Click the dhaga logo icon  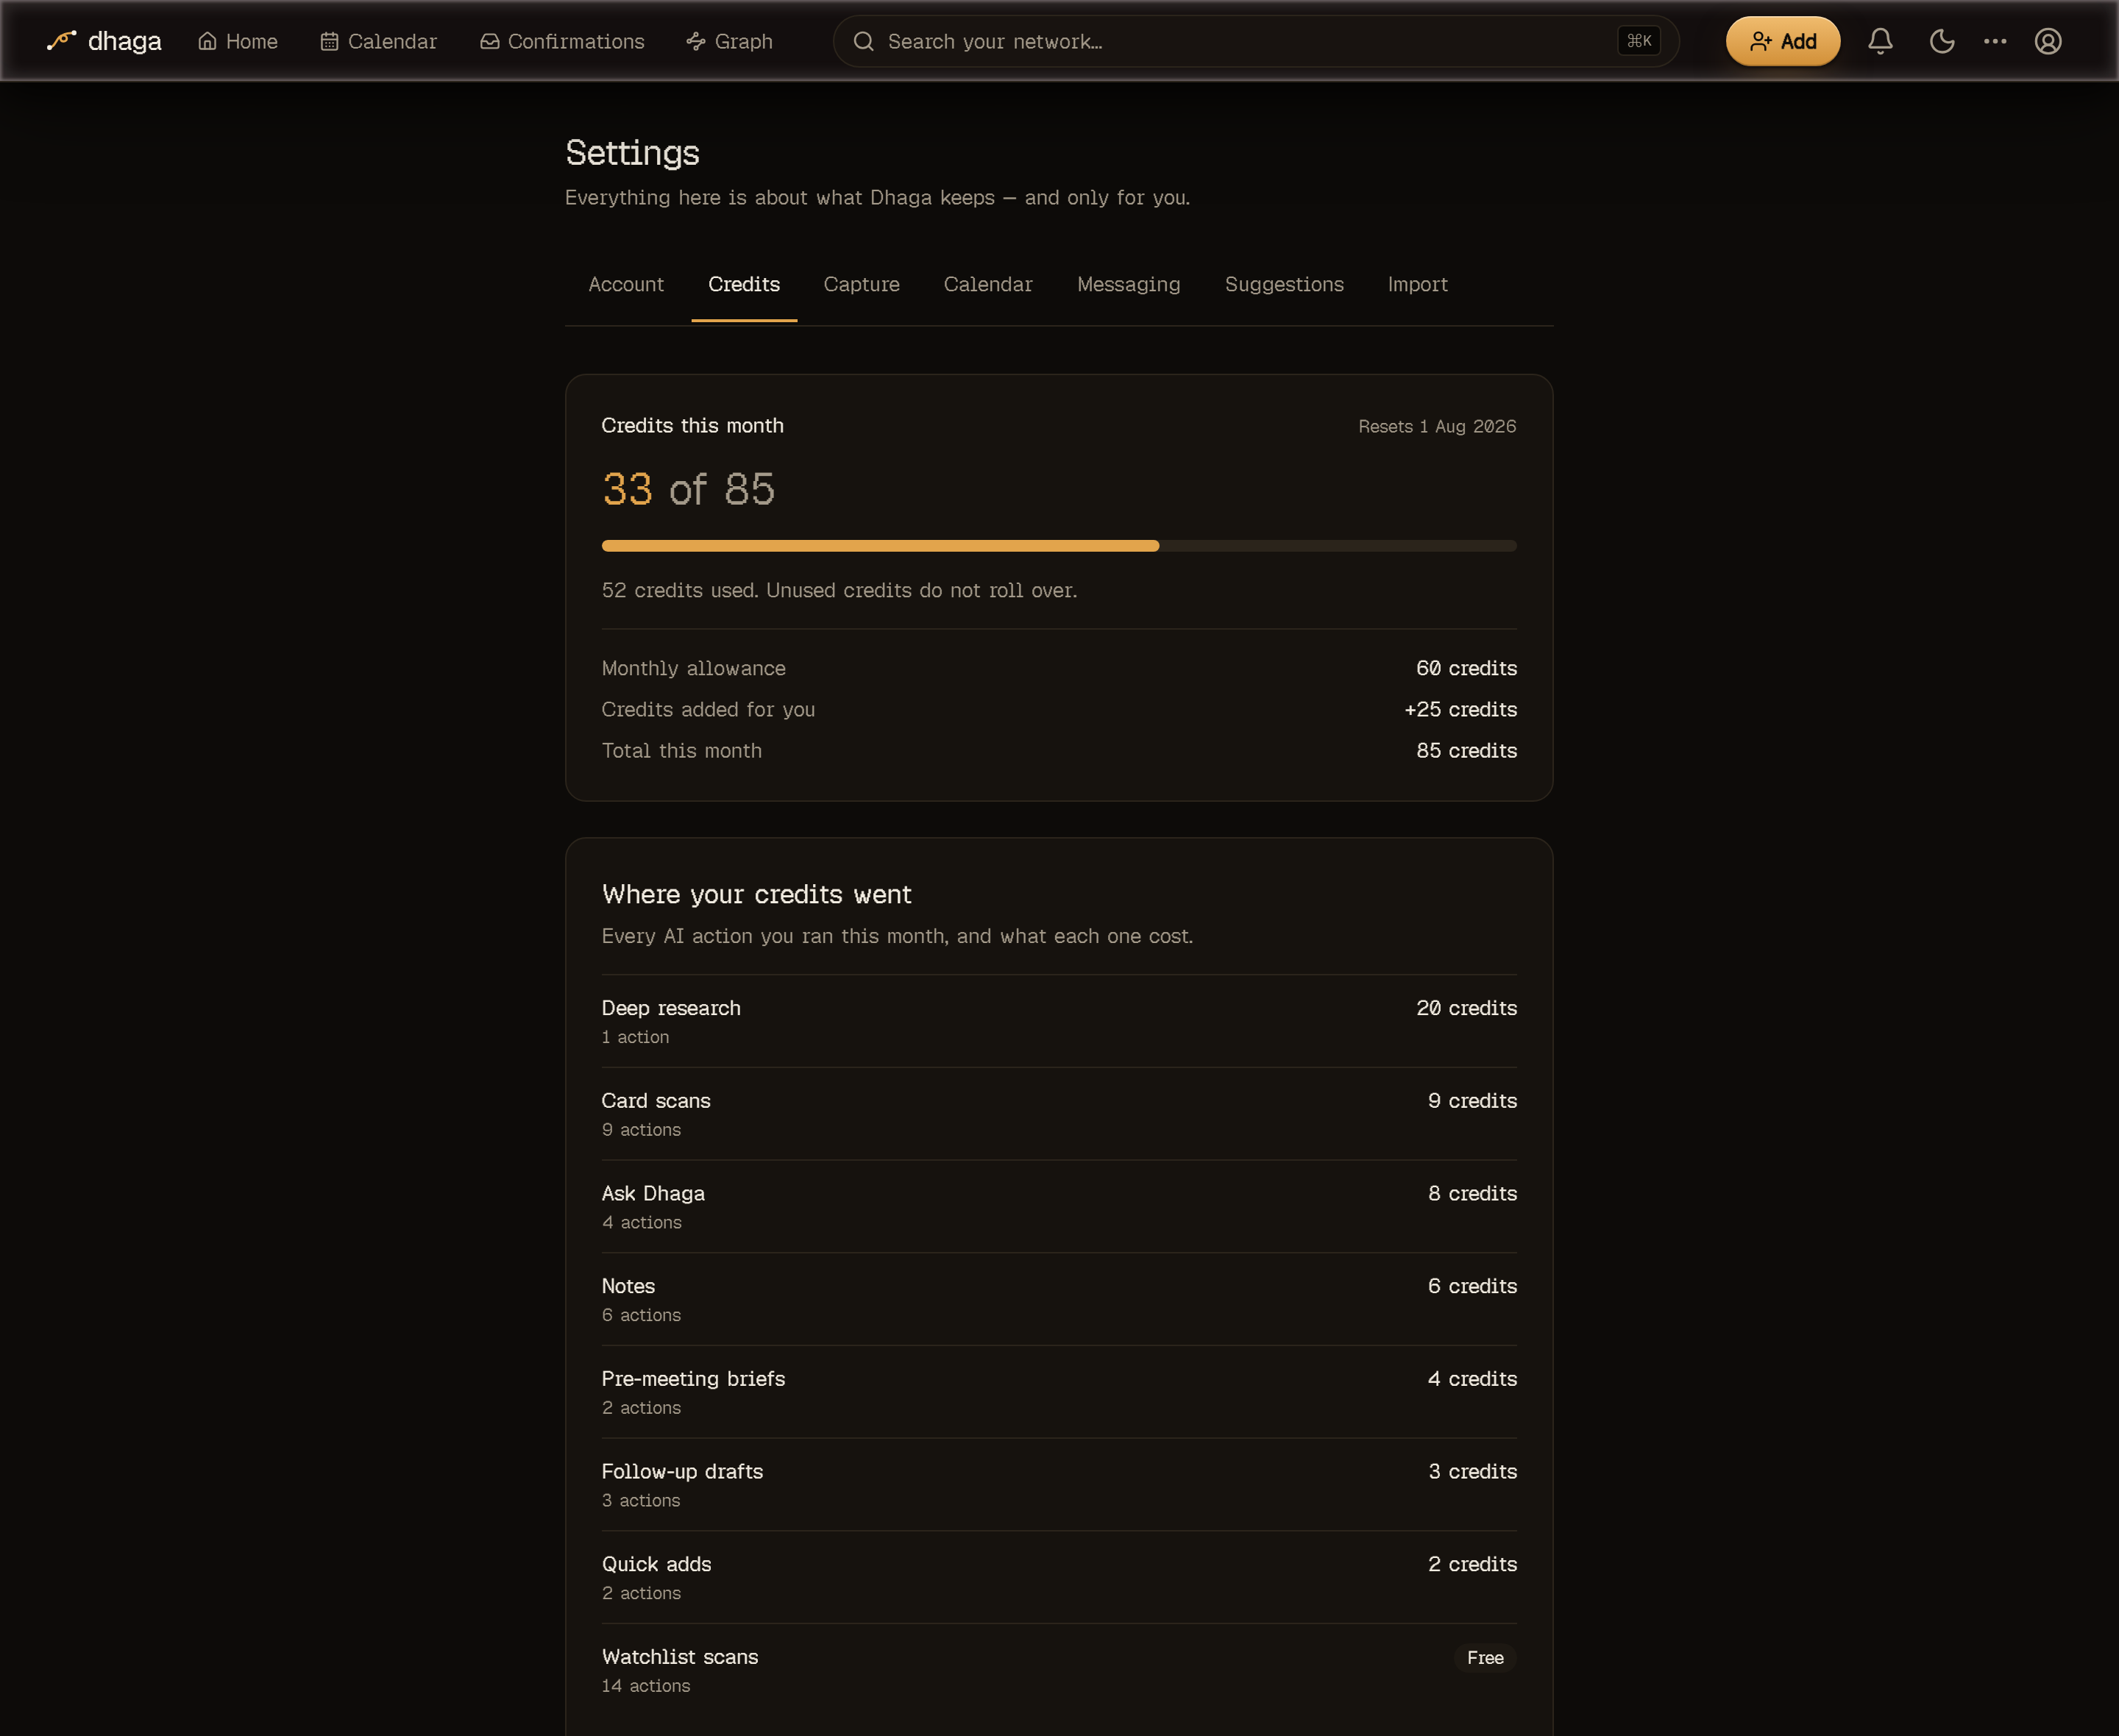[62, 41]
